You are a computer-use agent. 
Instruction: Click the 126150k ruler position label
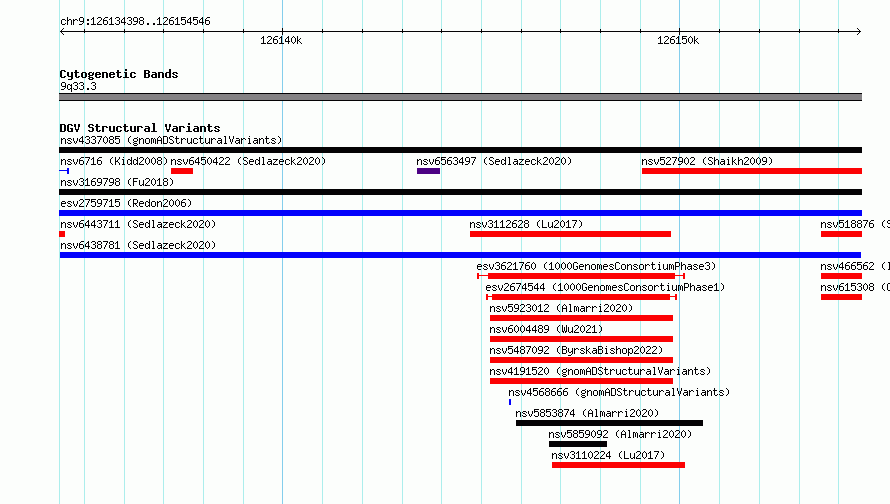click(678, 40)
